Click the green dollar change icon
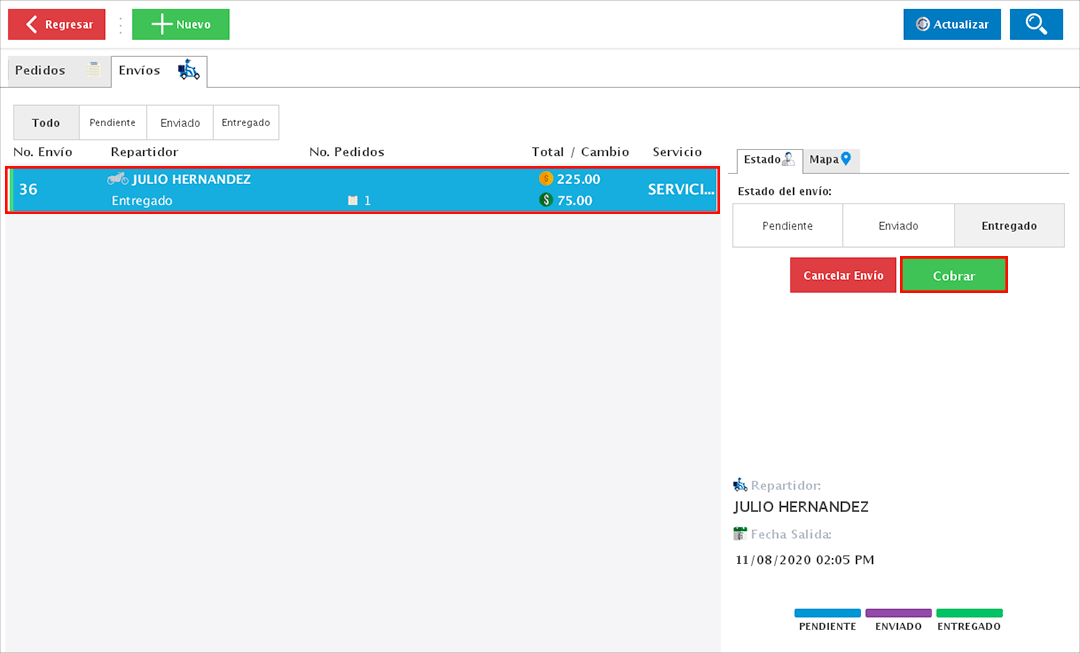The image size is (1080, 653). pyautogui.click(x=545, y=200)
